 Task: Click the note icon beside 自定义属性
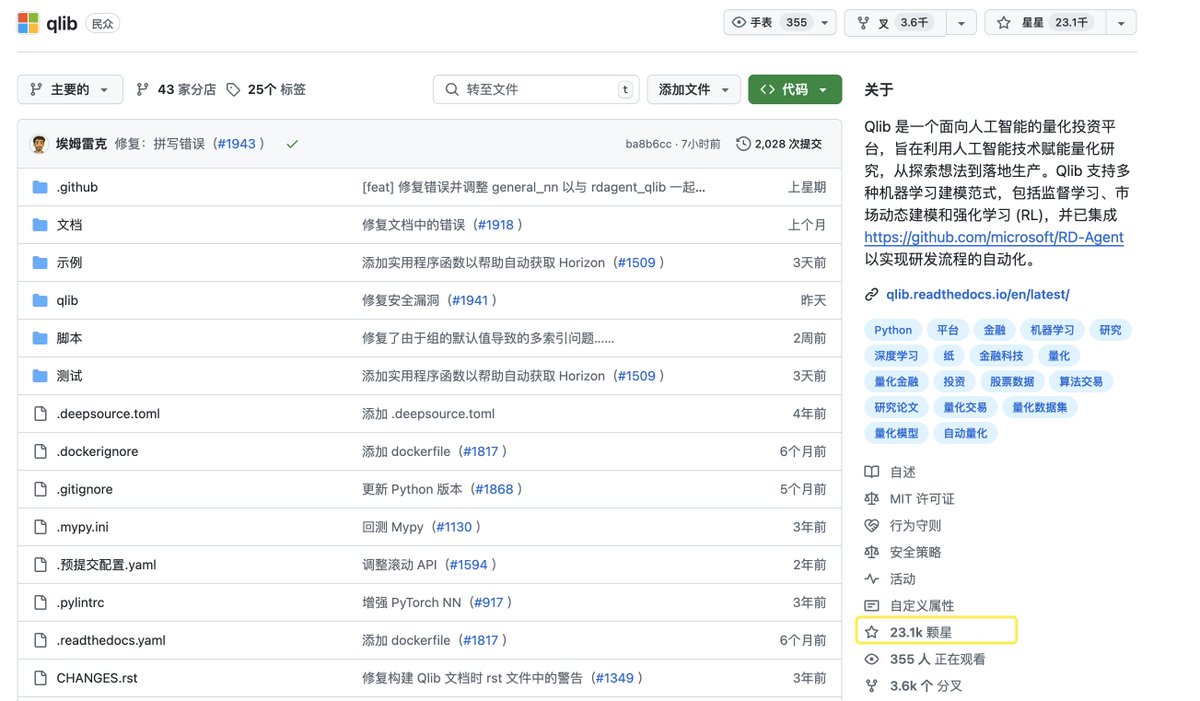pyautogui.click(x=872, y=606)
